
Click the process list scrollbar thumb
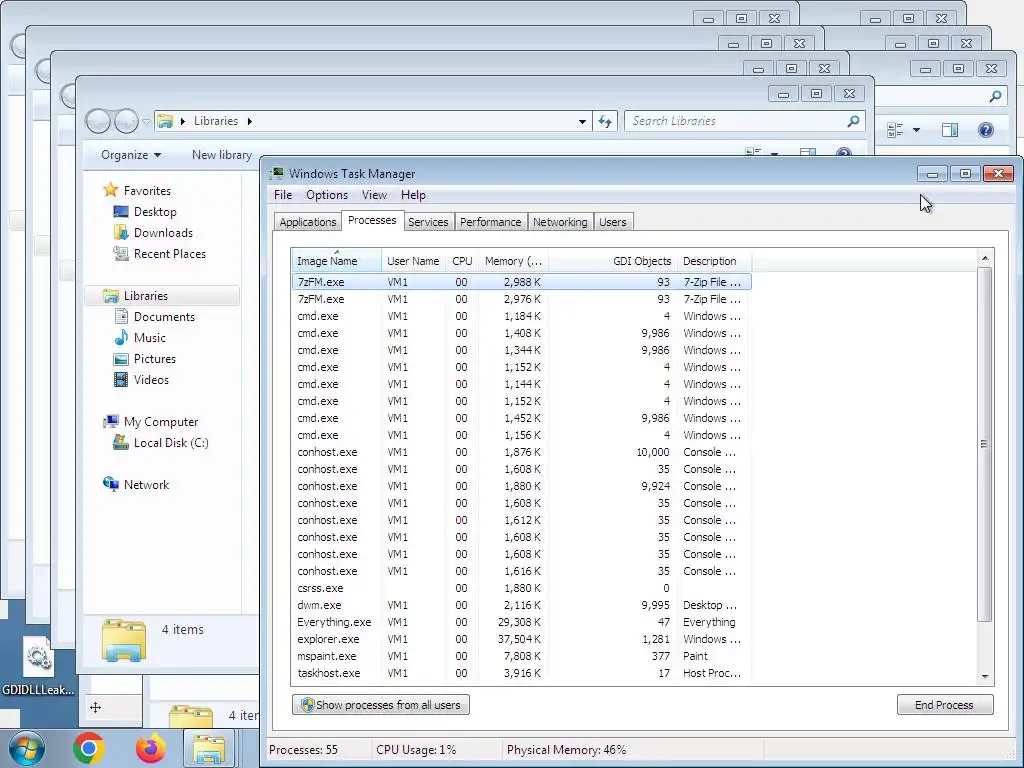[x=985, y=444]
